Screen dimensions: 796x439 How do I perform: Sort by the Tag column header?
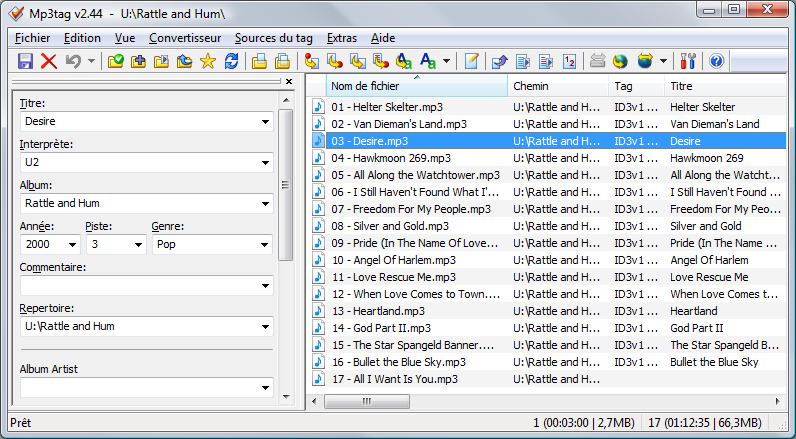pyautogui.click(x=637, y=86)
